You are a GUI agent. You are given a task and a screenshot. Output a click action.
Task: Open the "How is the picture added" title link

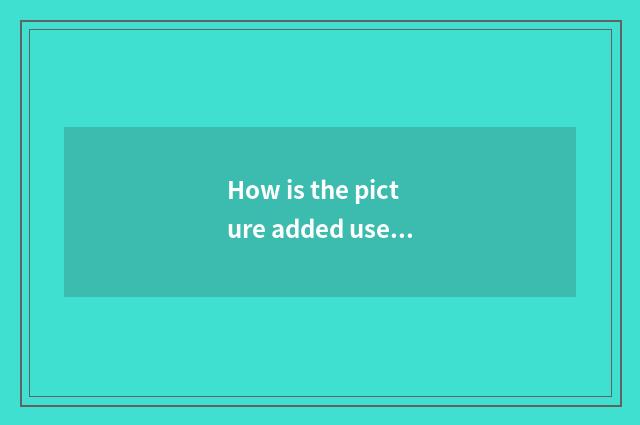tap(320, 209)
